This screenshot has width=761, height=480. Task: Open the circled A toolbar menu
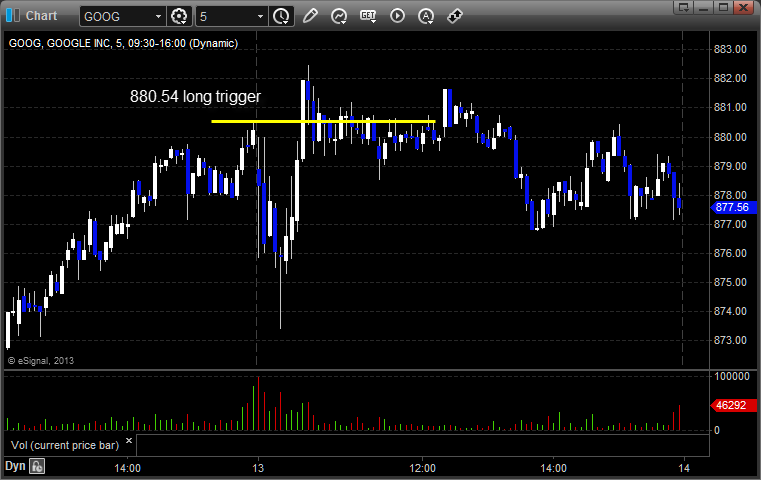pyautogui.click(x=426, y=16)
